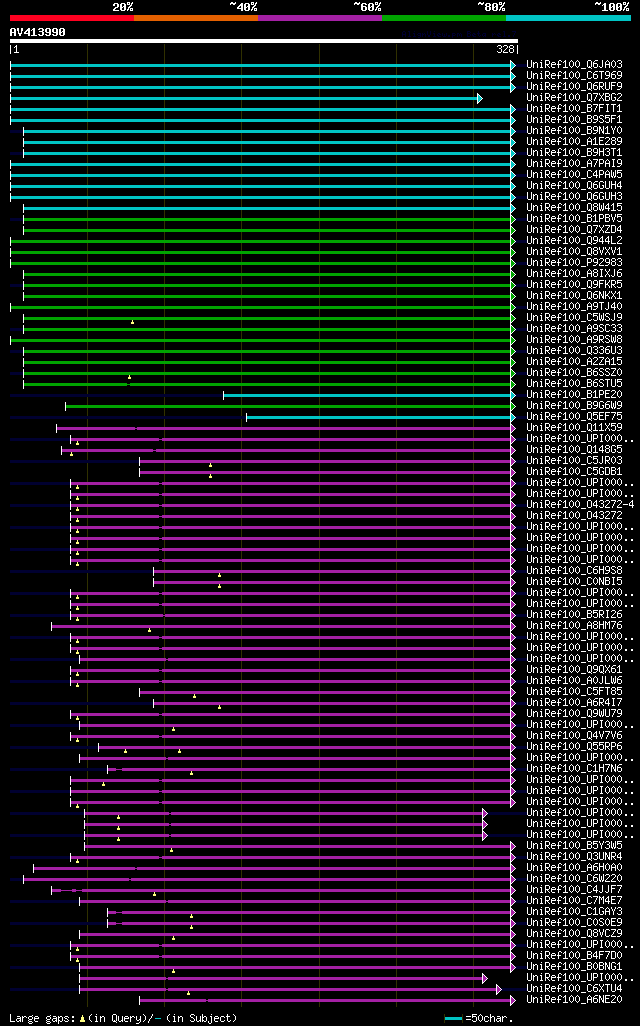Image resolution: width=640 pixels, height=1026 pixels.
Task: Select the query name AV413990
Action: [37, 32]
